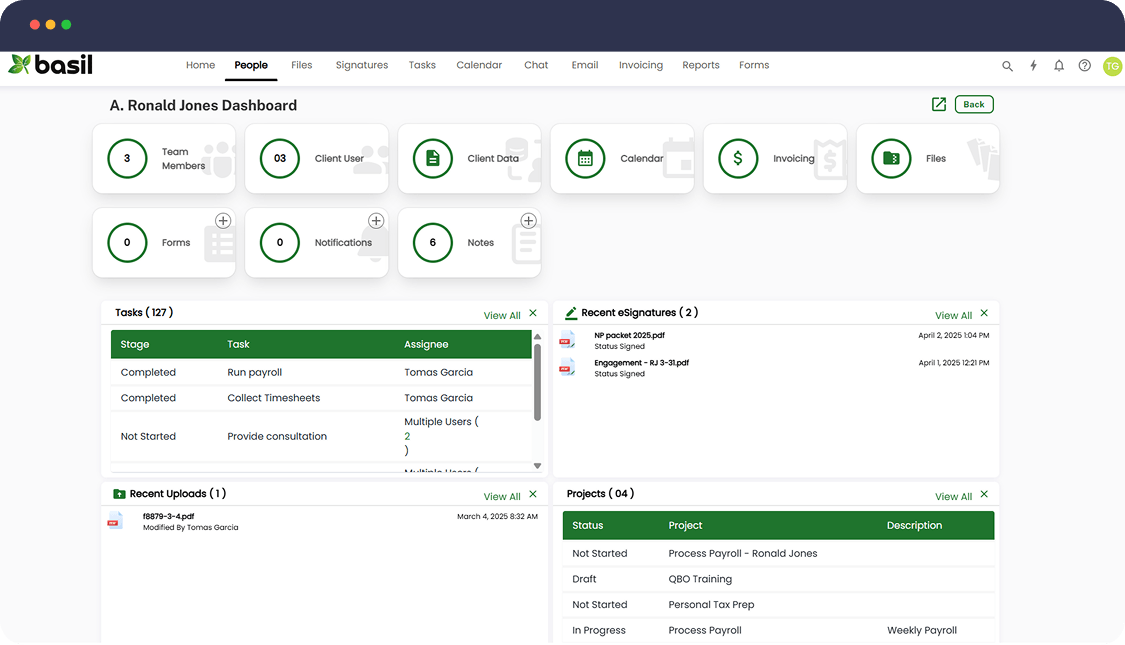Click the scroll down arrow in Tasks list
Image resolution: width=1125 pixels, height=645 pixels.
pos(537,466)
